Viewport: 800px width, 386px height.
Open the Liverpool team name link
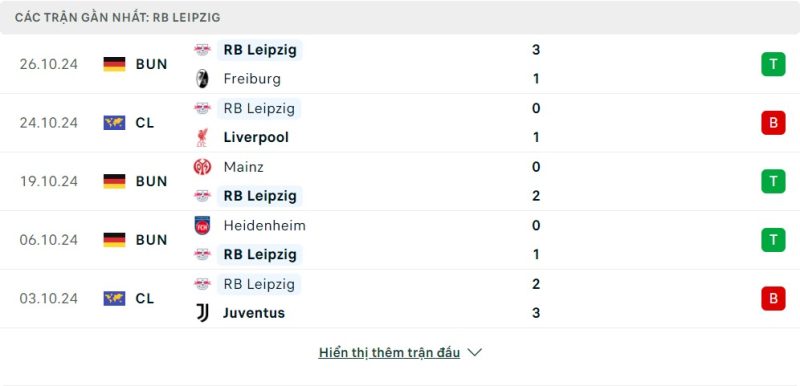point(256,137)
